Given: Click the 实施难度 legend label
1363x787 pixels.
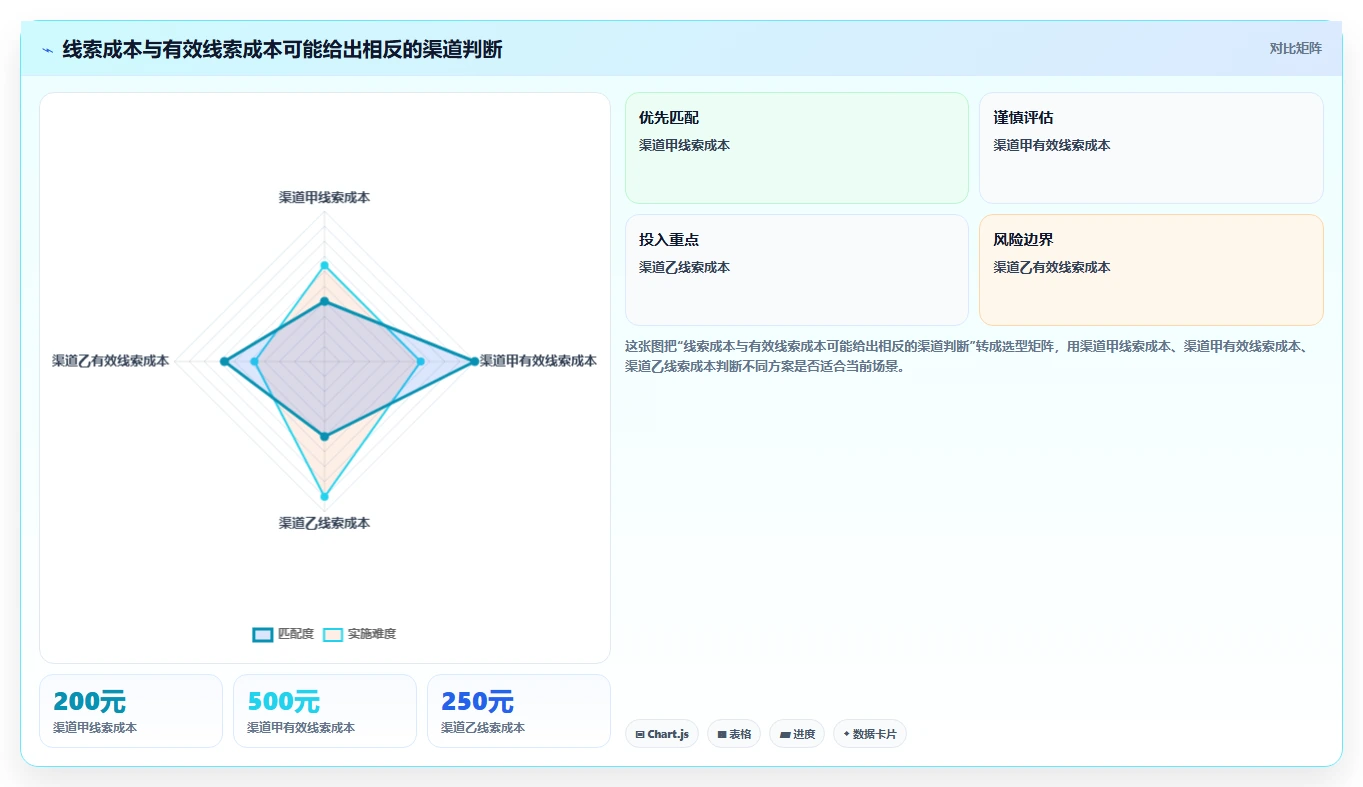Looking at the screenshot, I should click(372, 634).
